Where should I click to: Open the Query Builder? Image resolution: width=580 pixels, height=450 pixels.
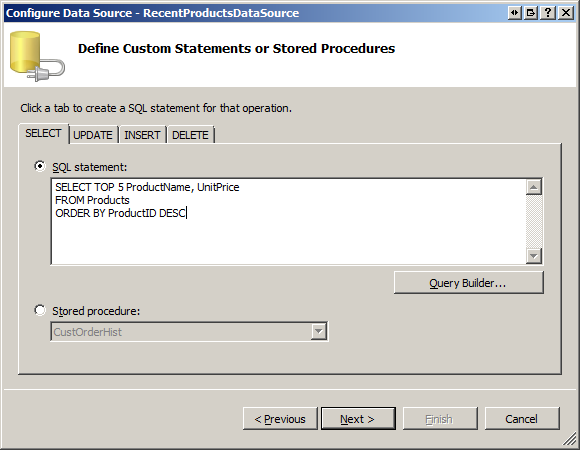coord(469,283)
